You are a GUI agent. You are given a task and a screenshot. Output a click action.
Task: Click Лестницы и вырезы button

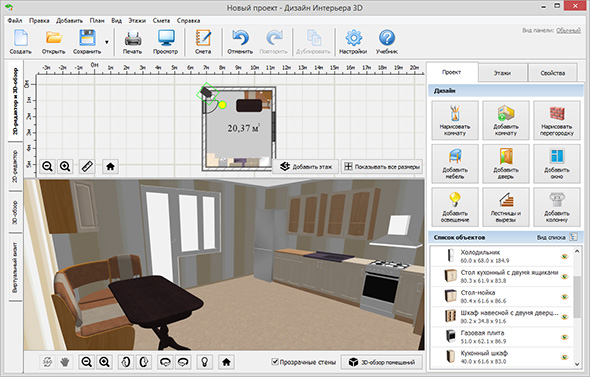506,207
